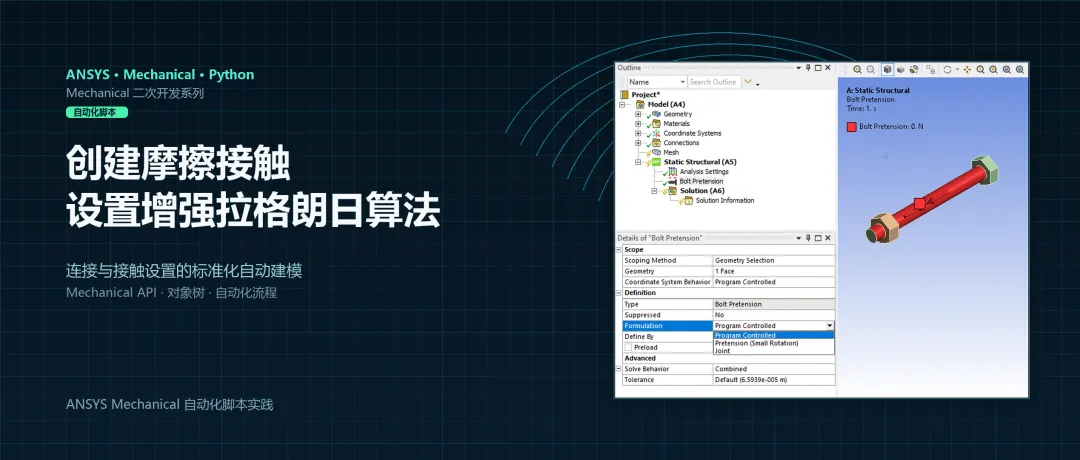
Task: Maximize the Details of Bolt Pretension panel
Action: (x=818, y=238)
